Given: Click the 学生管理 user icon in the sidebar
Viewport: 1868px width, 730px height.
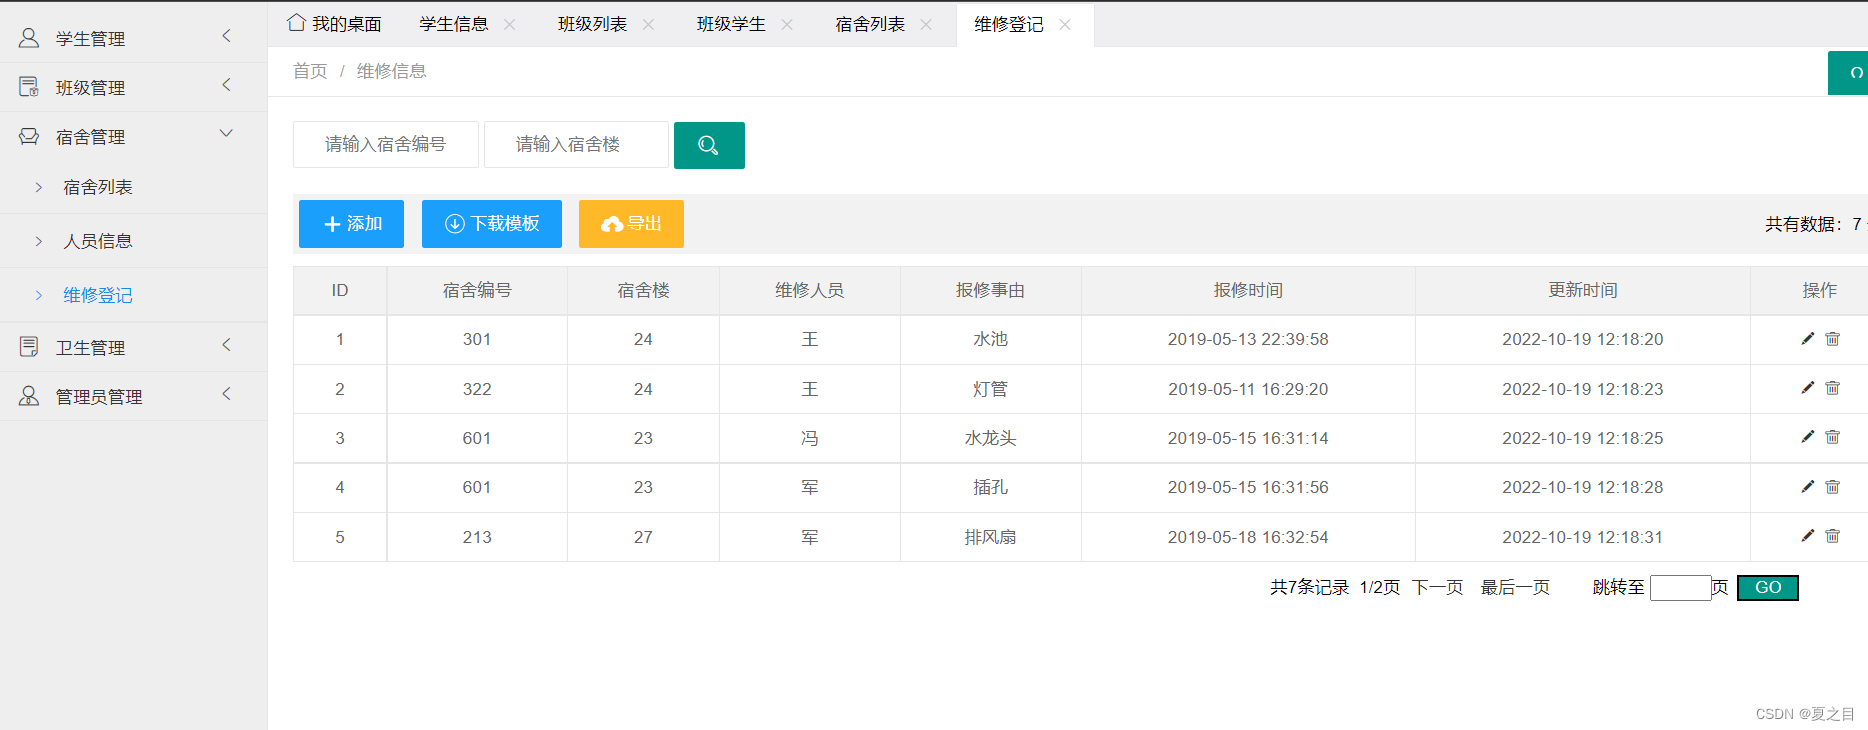Looking at the screenshot, I should (29, 38).
